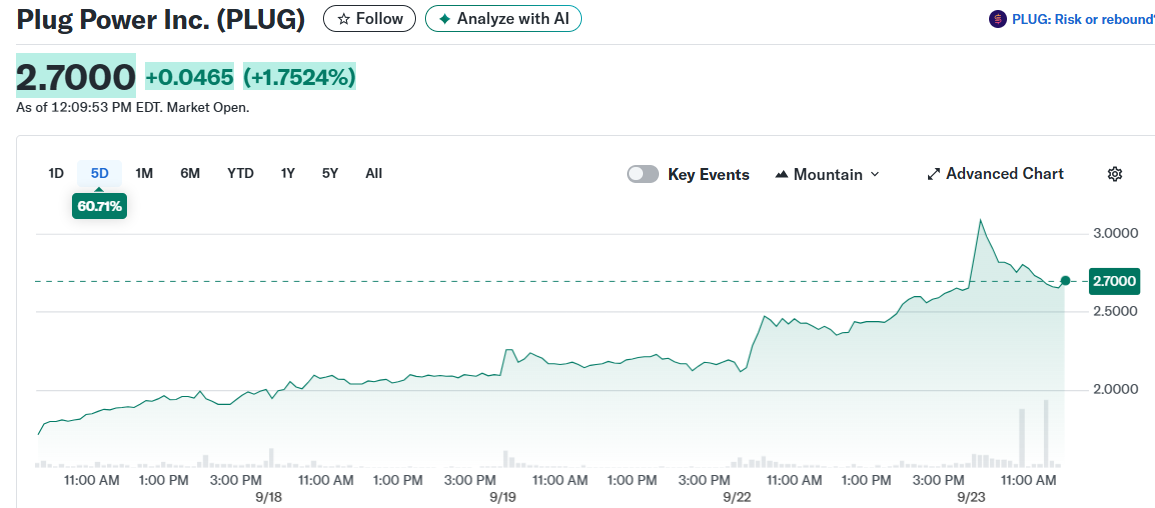1155x508 pixels.
Task: Click the large 2.7000 price quote
Action: [x=77, y=77]
